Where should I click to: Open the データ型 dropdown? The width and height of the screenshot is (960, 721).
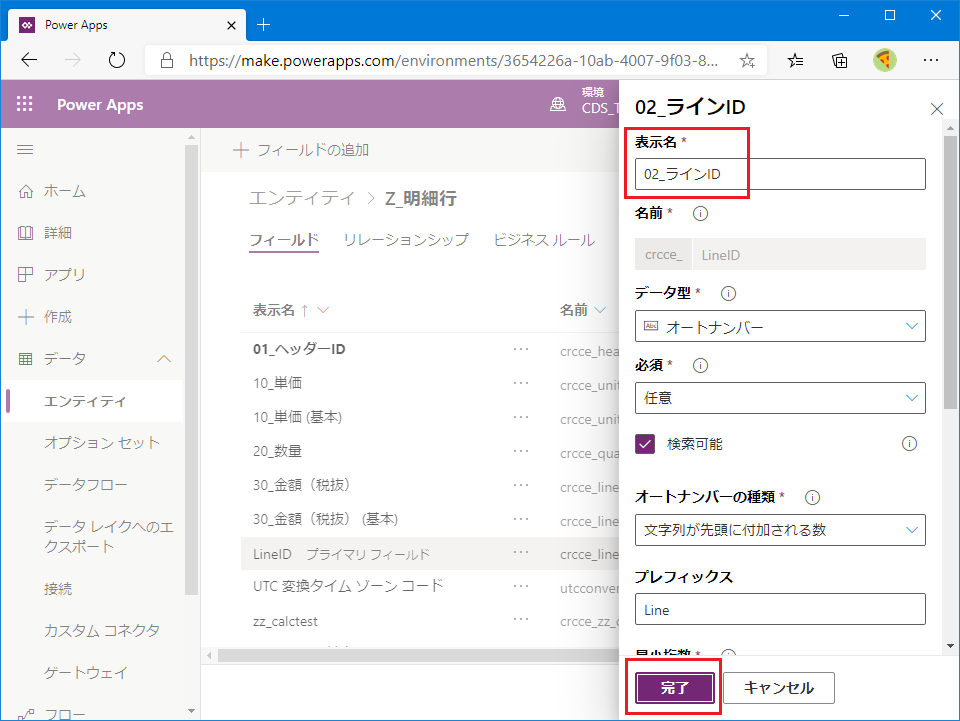780,326
